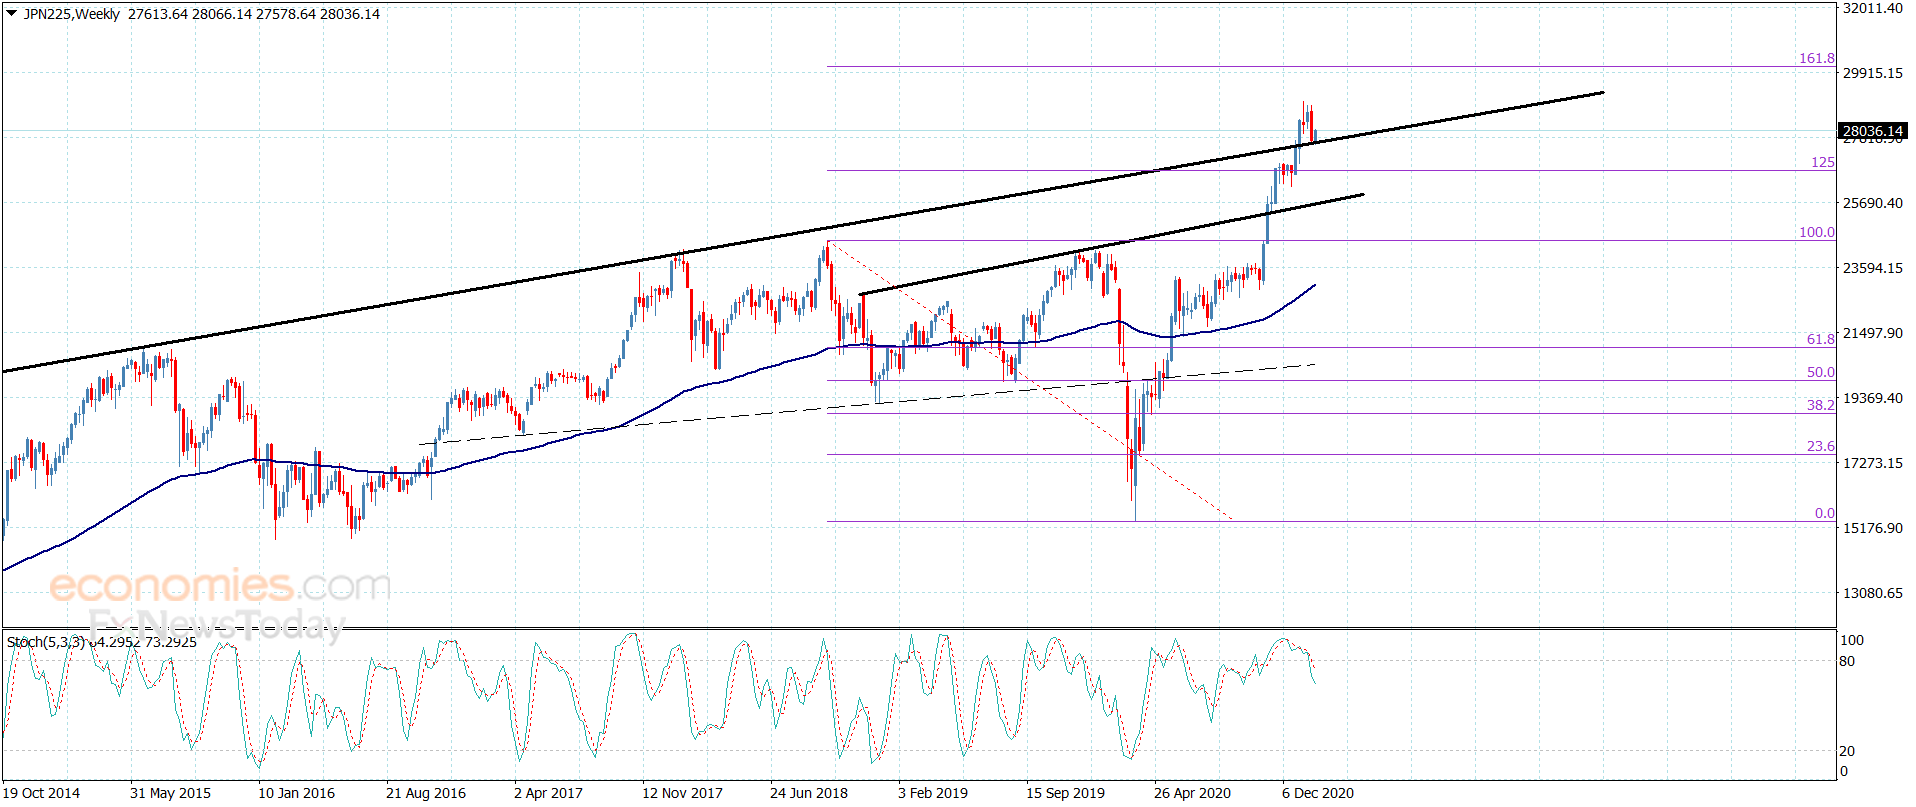
Task: Click the 100.0 Fibonacci level label
Action: (1817, 232)
